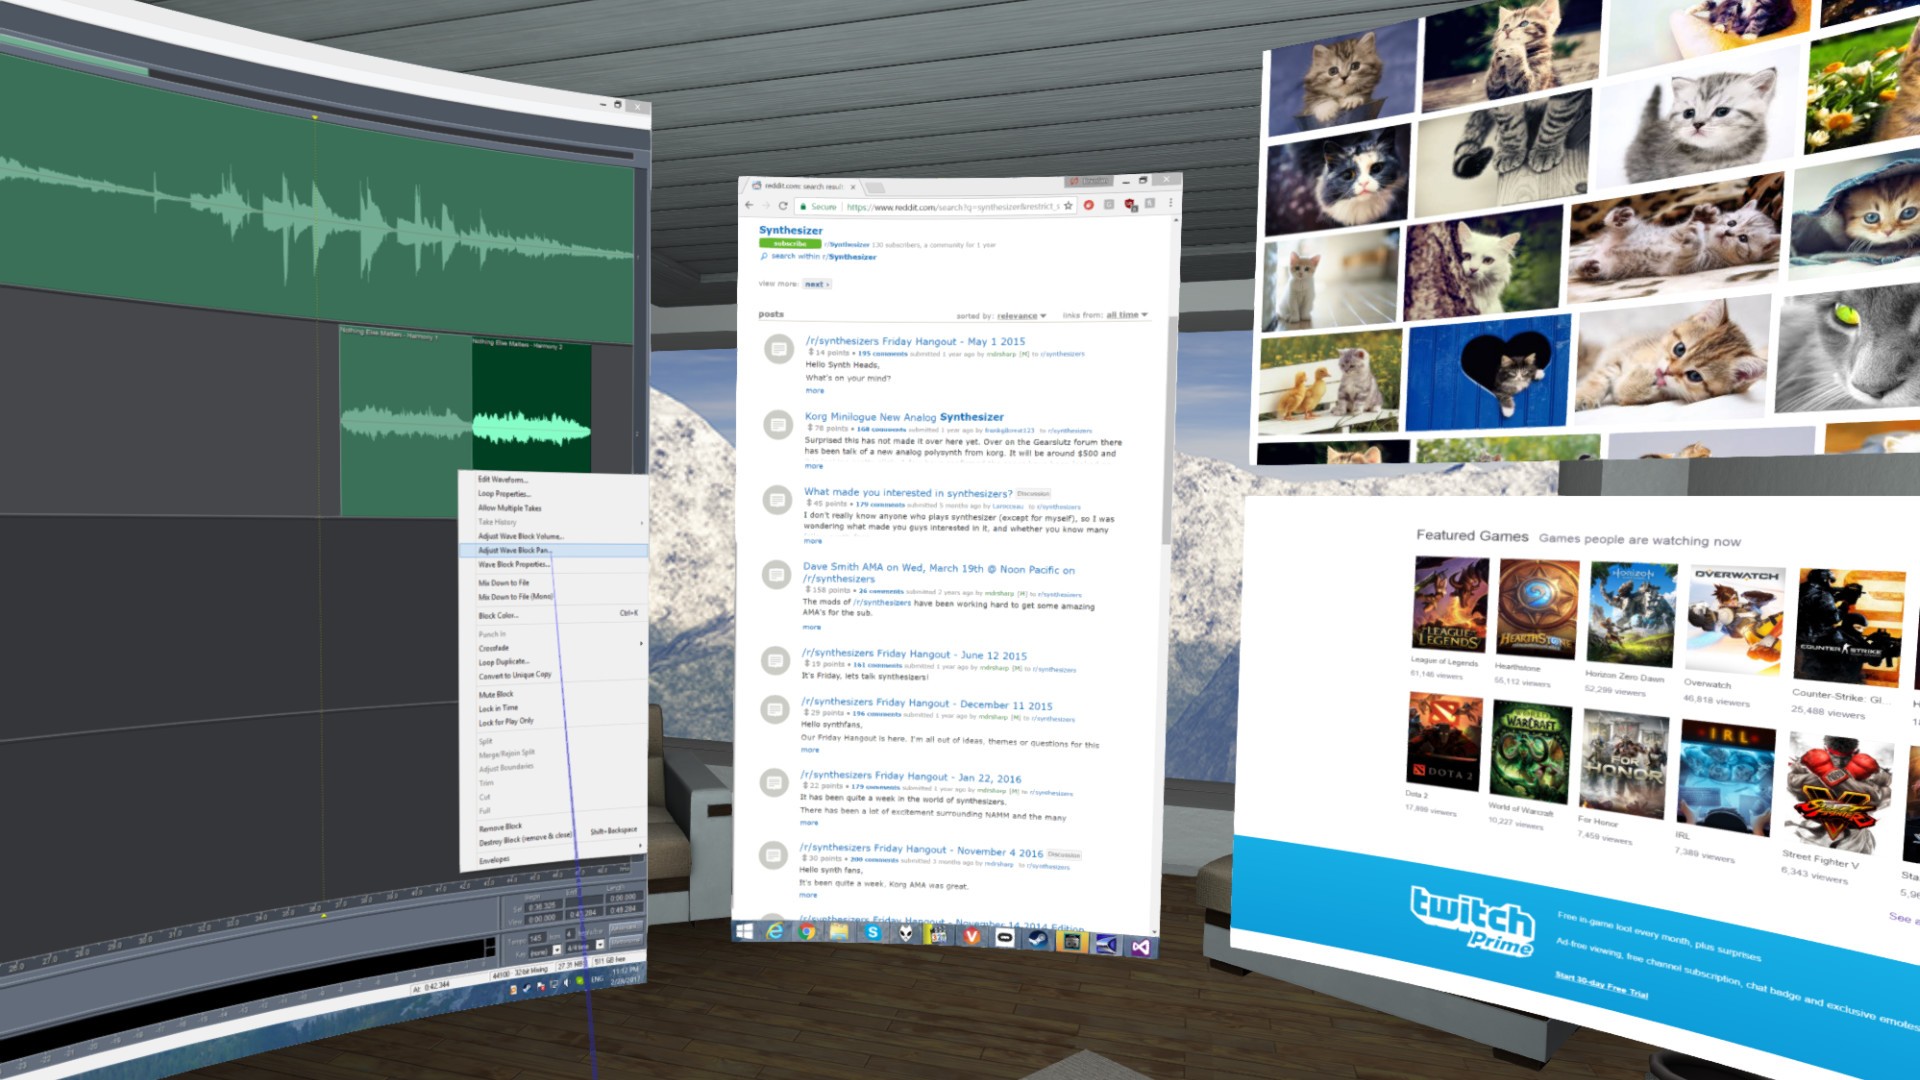Toggle Mute Block for the selected wave block

497,693
